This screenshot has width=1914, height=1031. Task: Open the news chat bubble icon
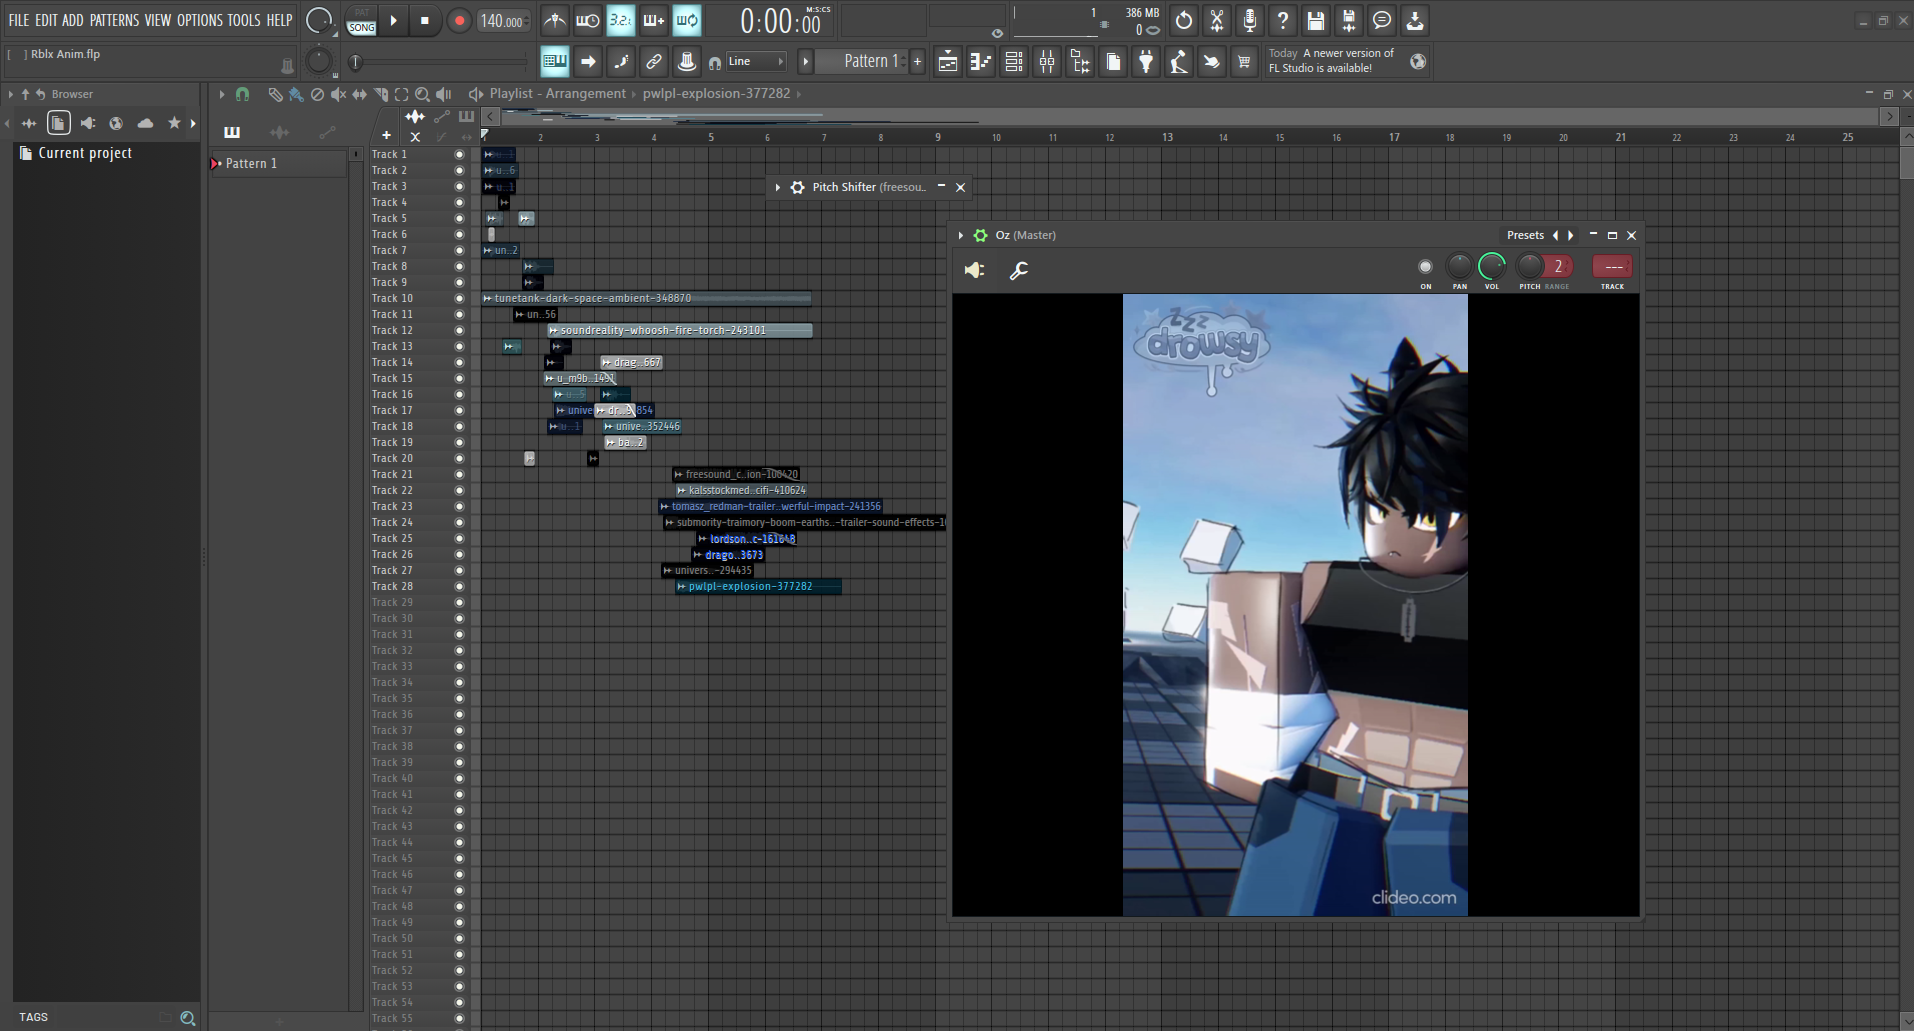click(x=1382, y=20)
